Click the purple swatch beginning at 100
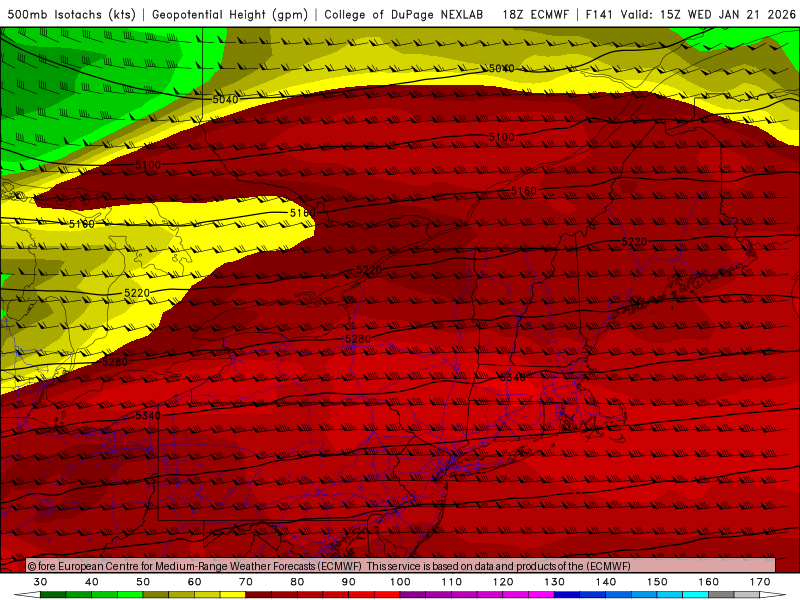This screenshot has height=600, width=800. click(413, 595)
